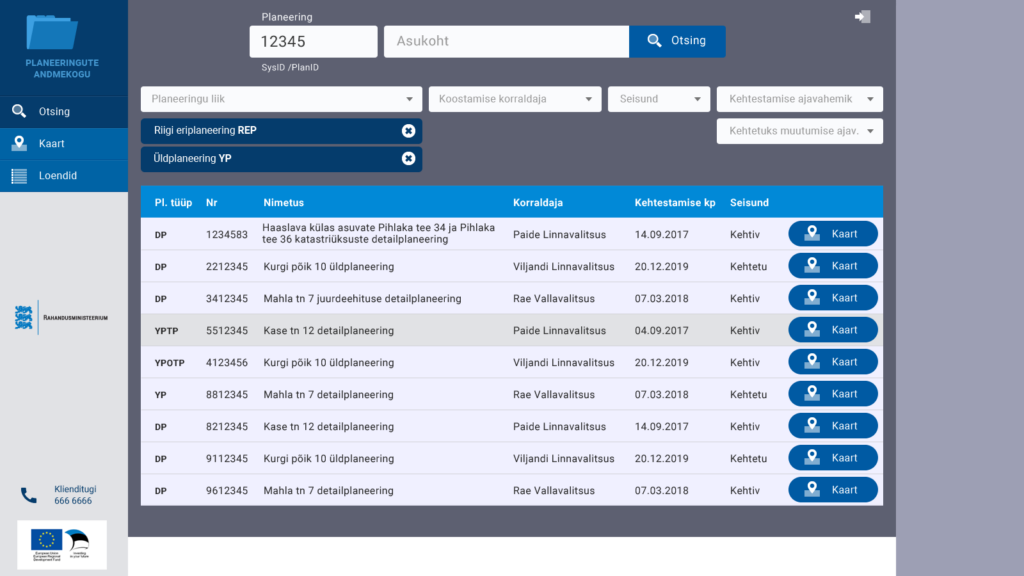Viewport: 1024px width, 576px height.
Task: Open Loendid in the sidebar
Action: coord(64,176)
